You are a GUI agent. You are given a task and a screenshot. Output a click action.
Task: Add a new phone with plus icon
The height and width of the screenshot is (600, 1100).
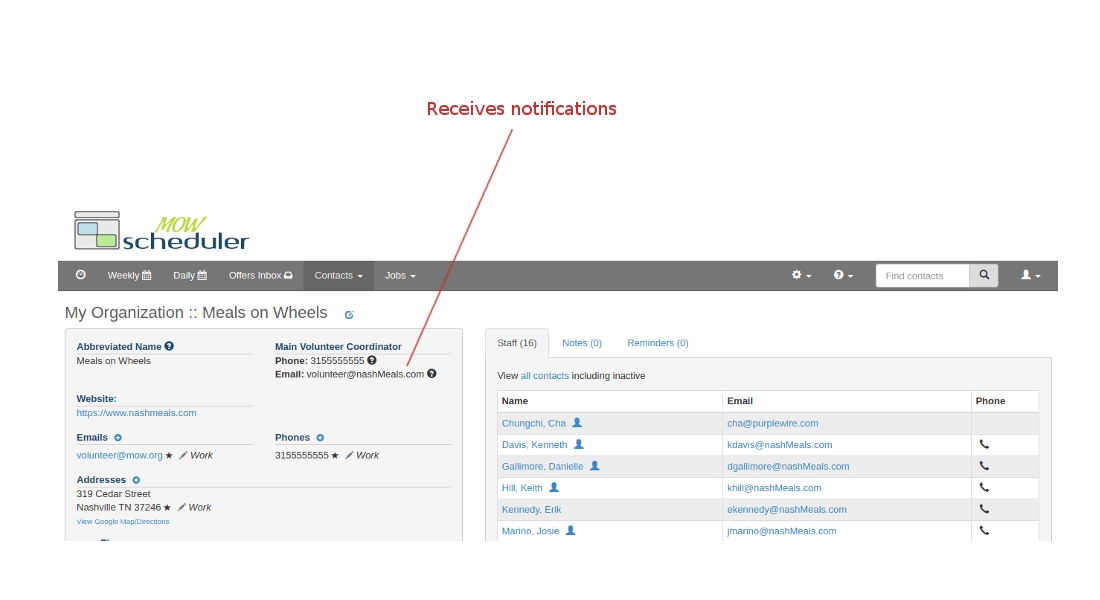click(x=320, y=438)
